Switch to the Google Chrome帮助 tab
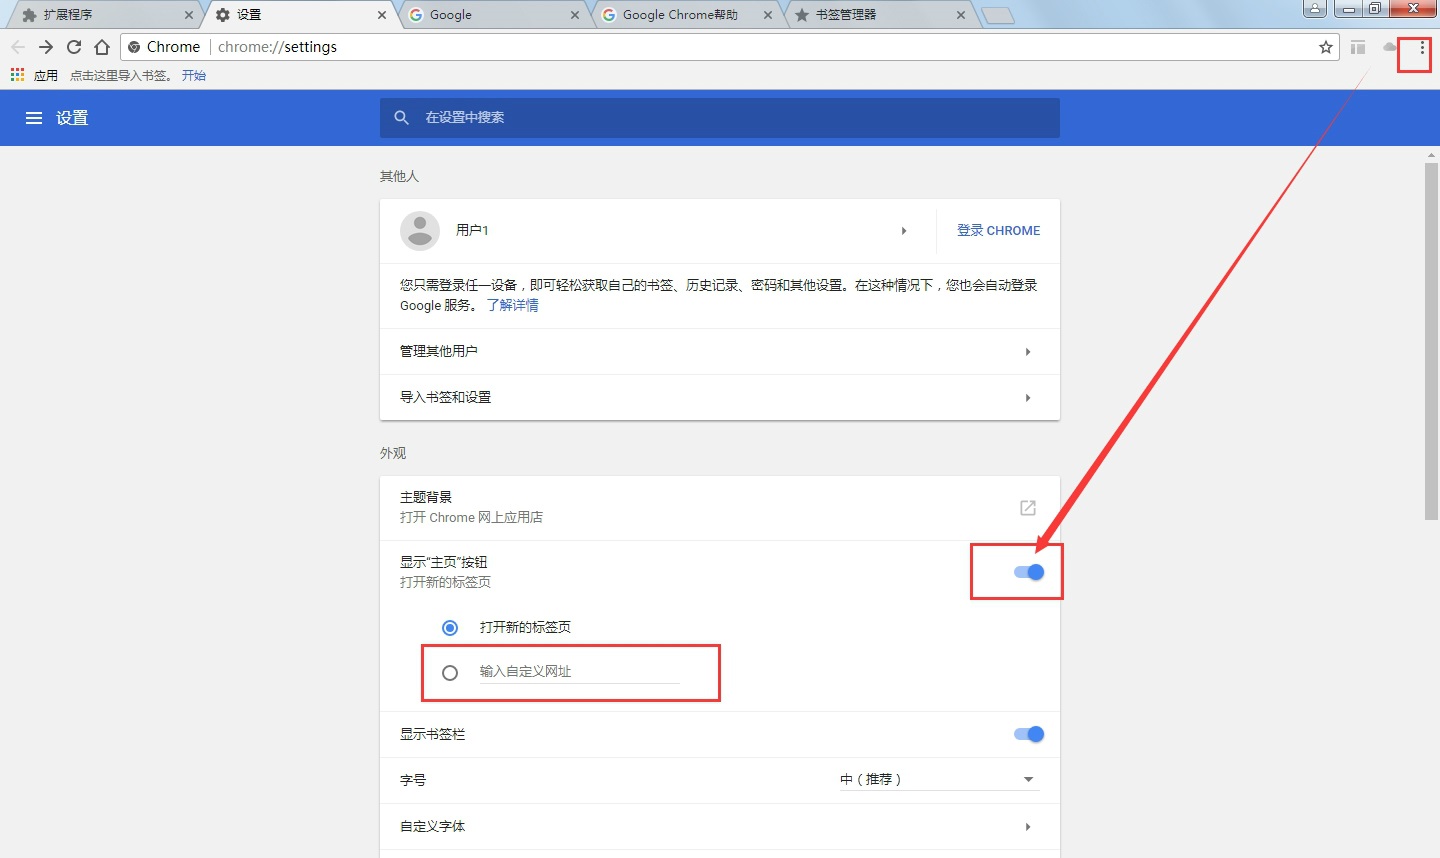 [680, 15]
